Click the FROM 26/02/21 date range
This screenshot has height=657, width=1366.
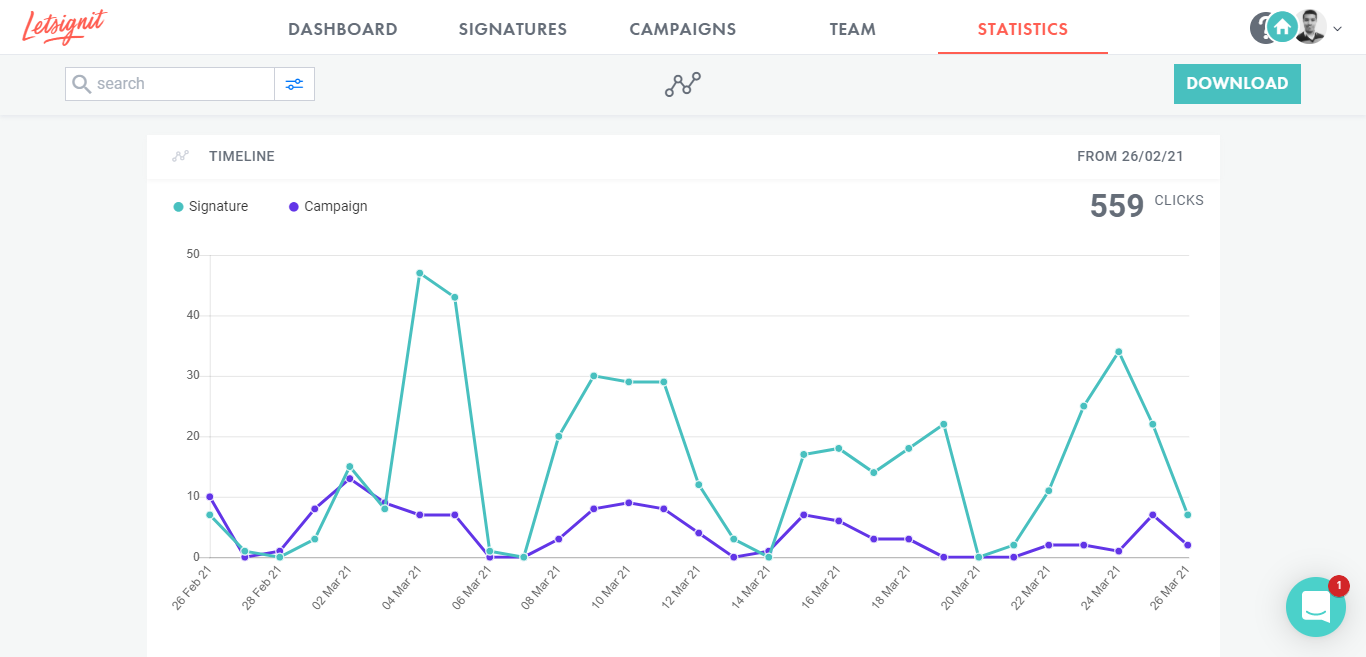coord(1130,156)
